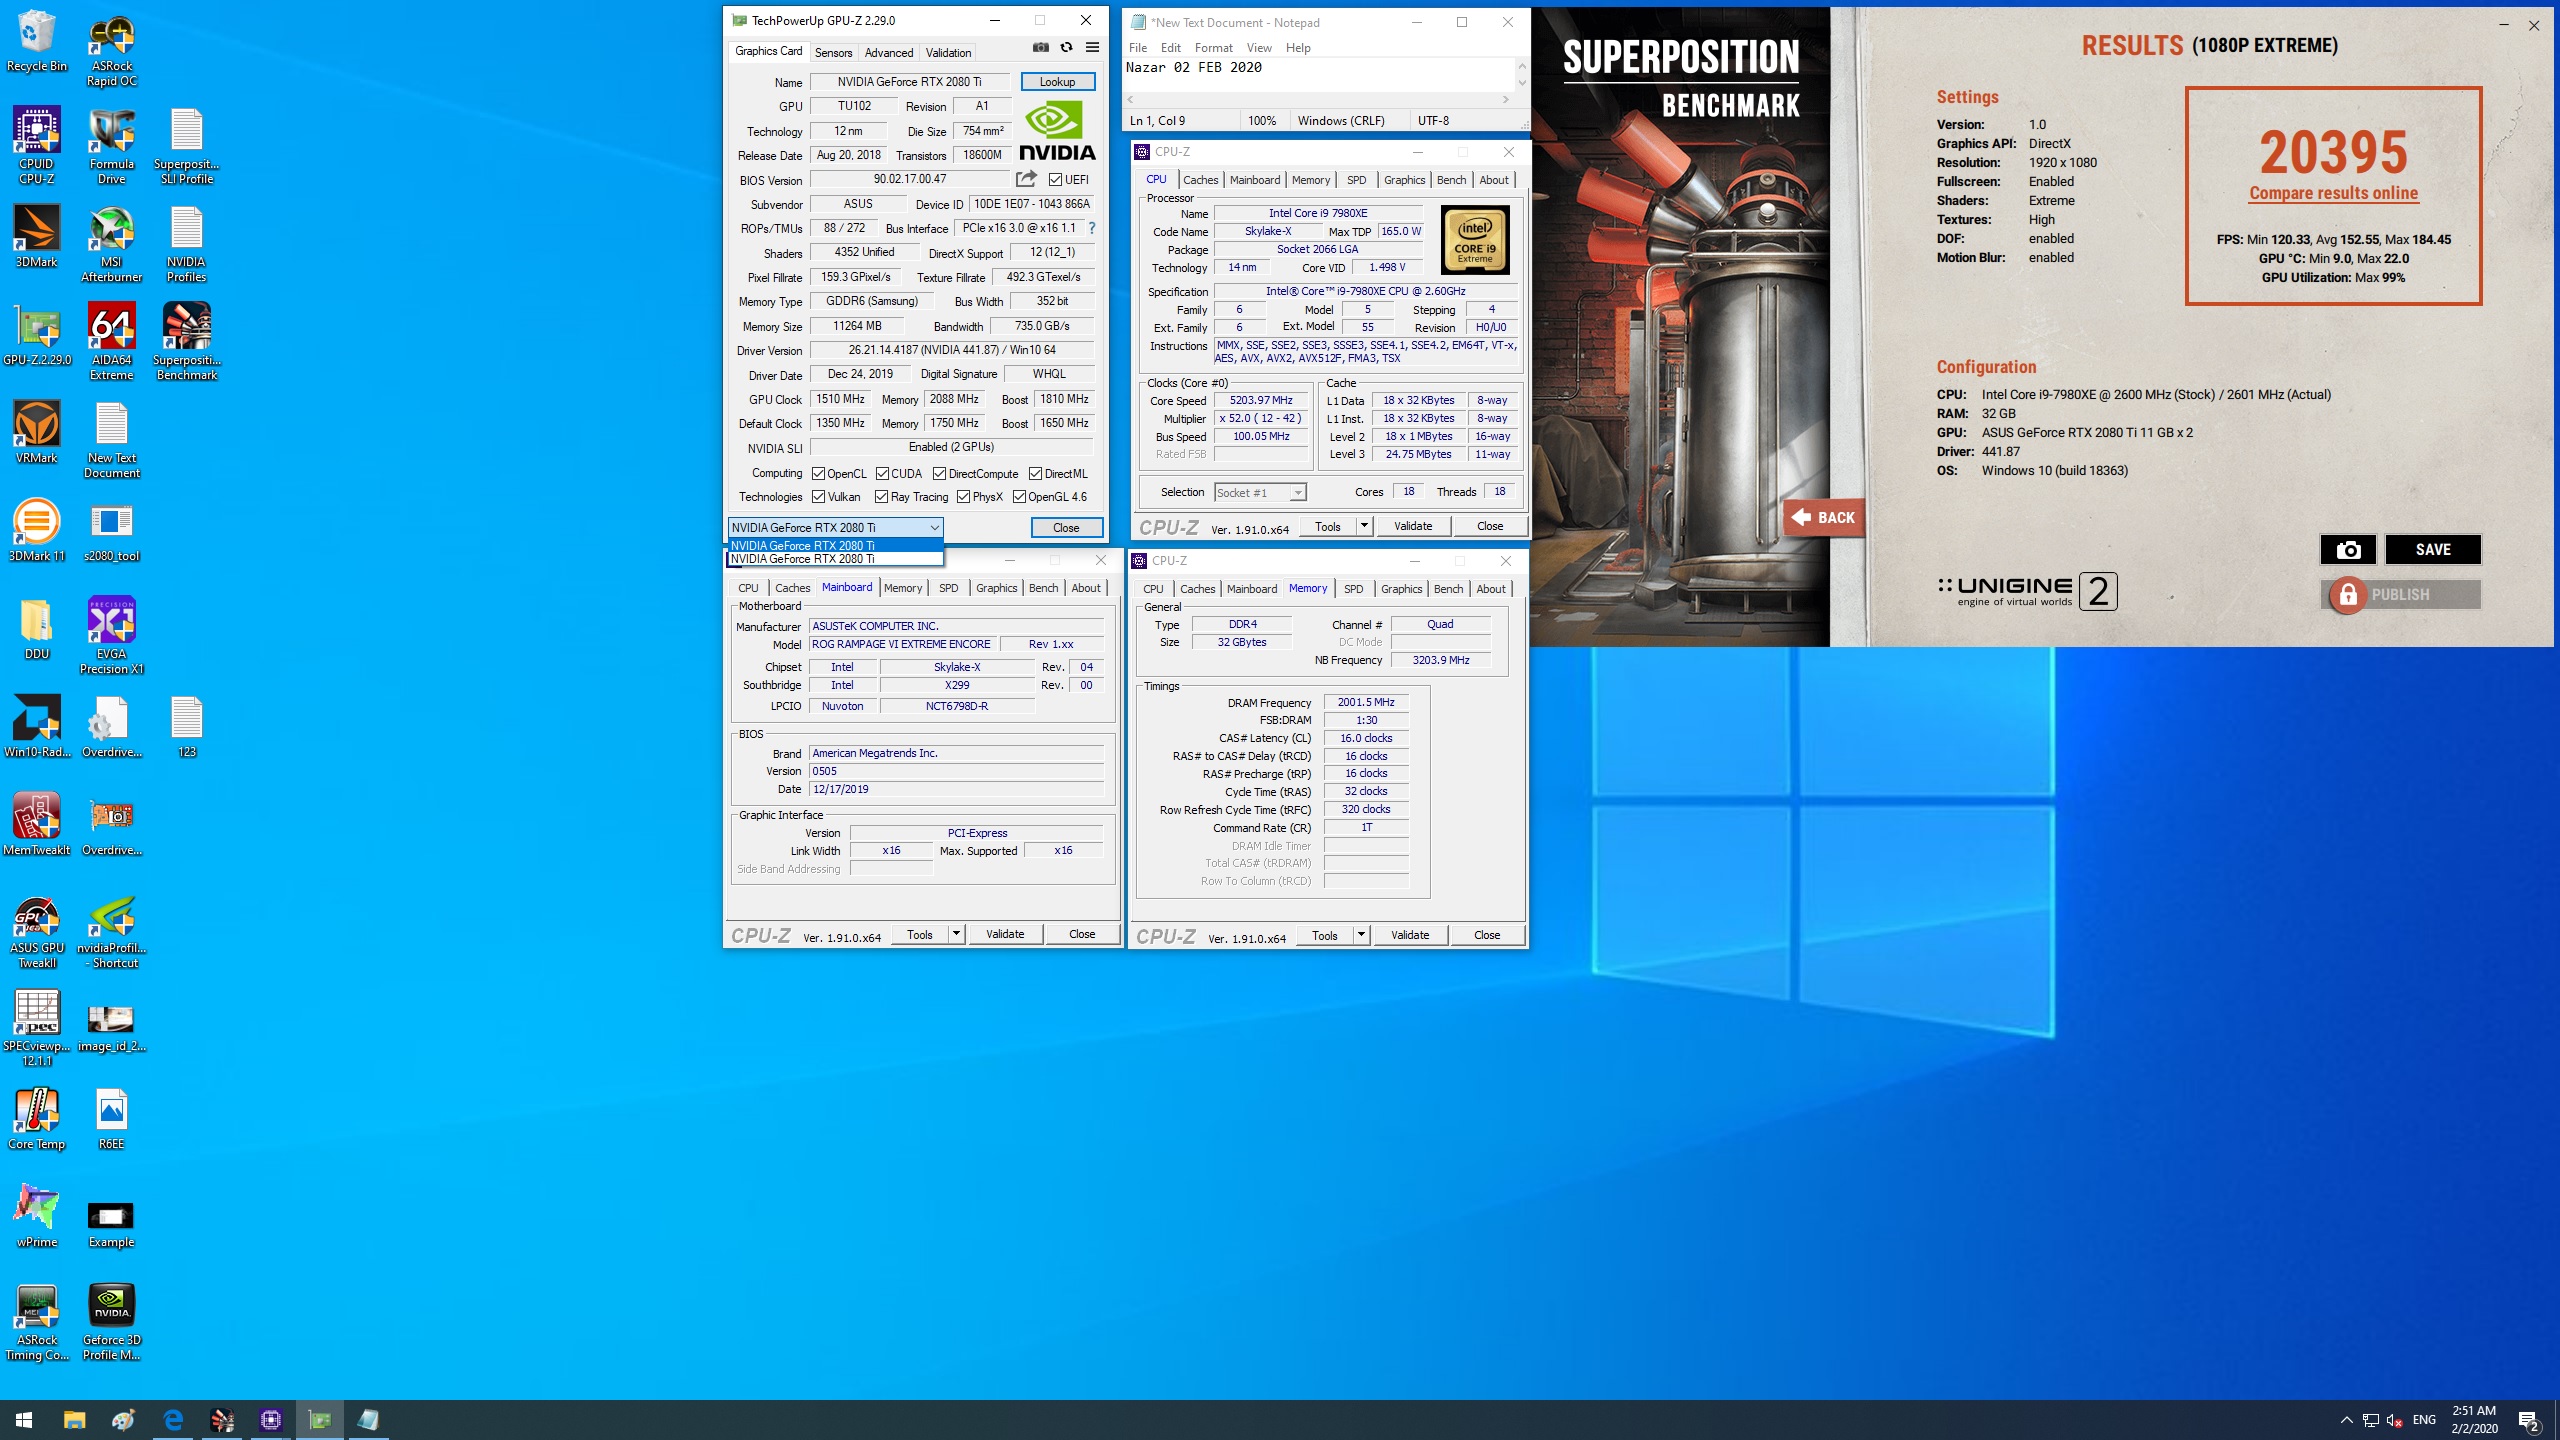2560x1440 pixels.
Task: Open ASRock Rapid OC desktop shortcut
Action: point(112,50)
